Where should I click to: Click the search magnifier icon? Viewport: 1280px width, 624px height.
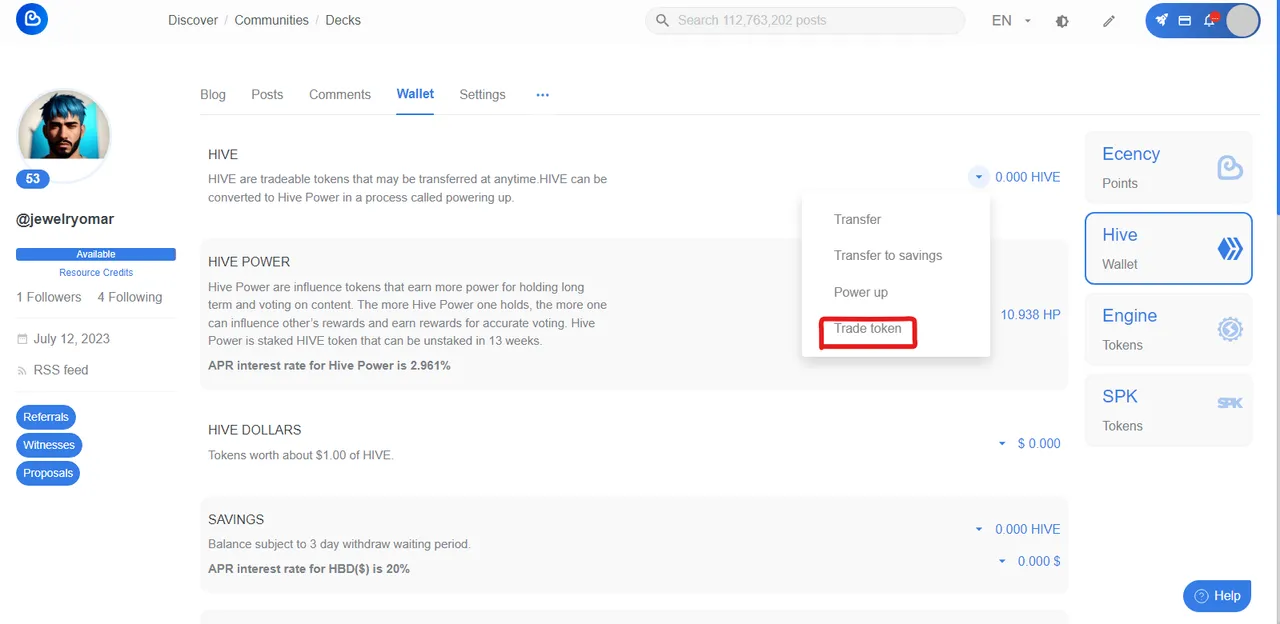[x=662, y=20]
